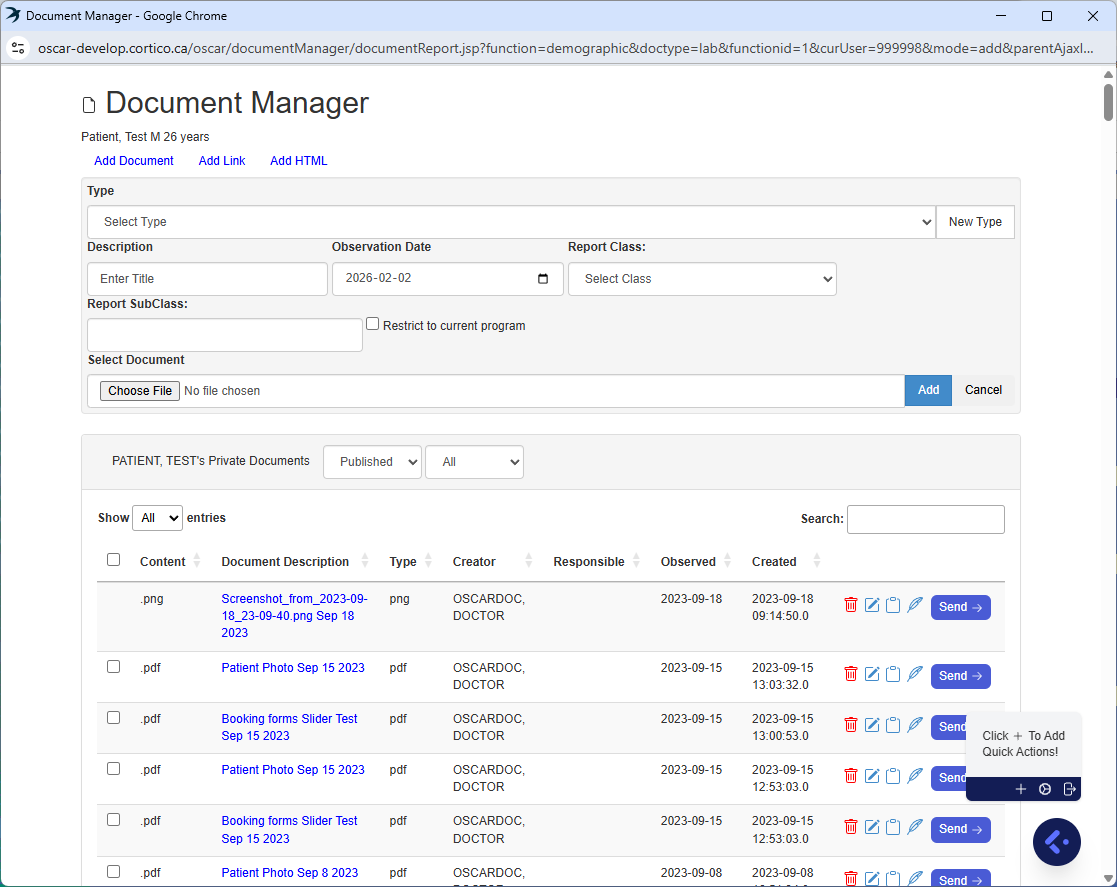Open the calendar picker in the Observation Date field
This screenshot has width=1117, height=887.
(543, 279)
